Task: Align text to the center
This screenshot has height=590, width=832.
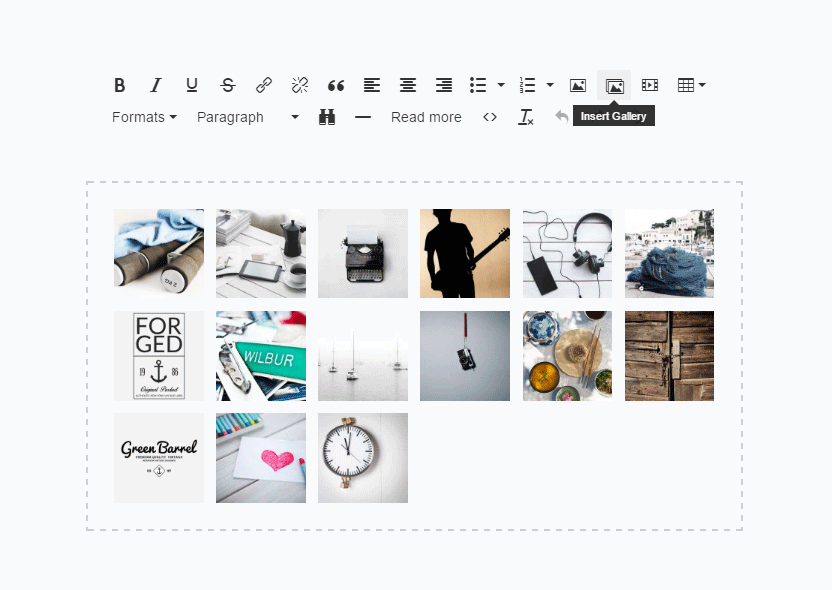Action: coord(407,85)
